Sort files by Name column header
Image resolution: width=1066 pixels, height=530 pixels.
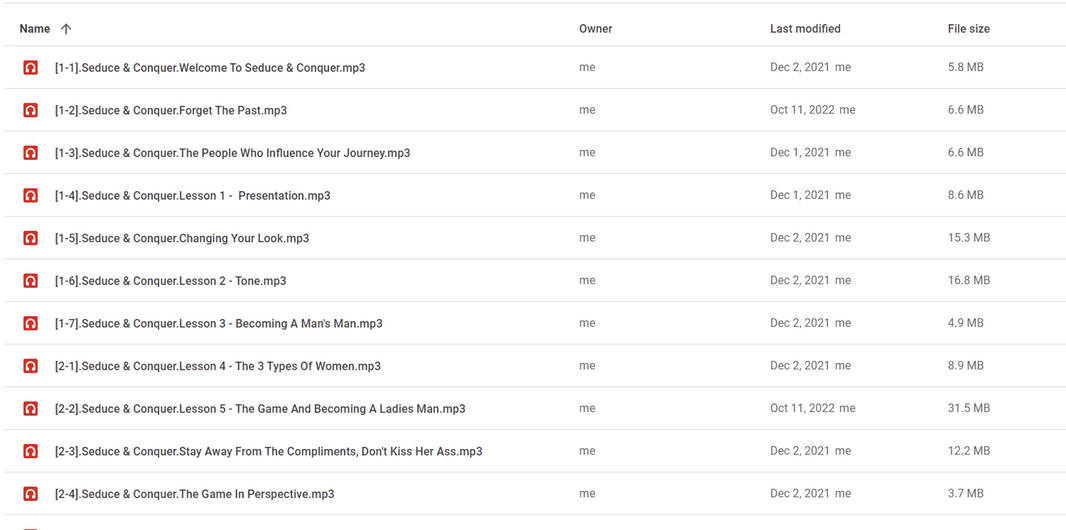click(35, 29)
